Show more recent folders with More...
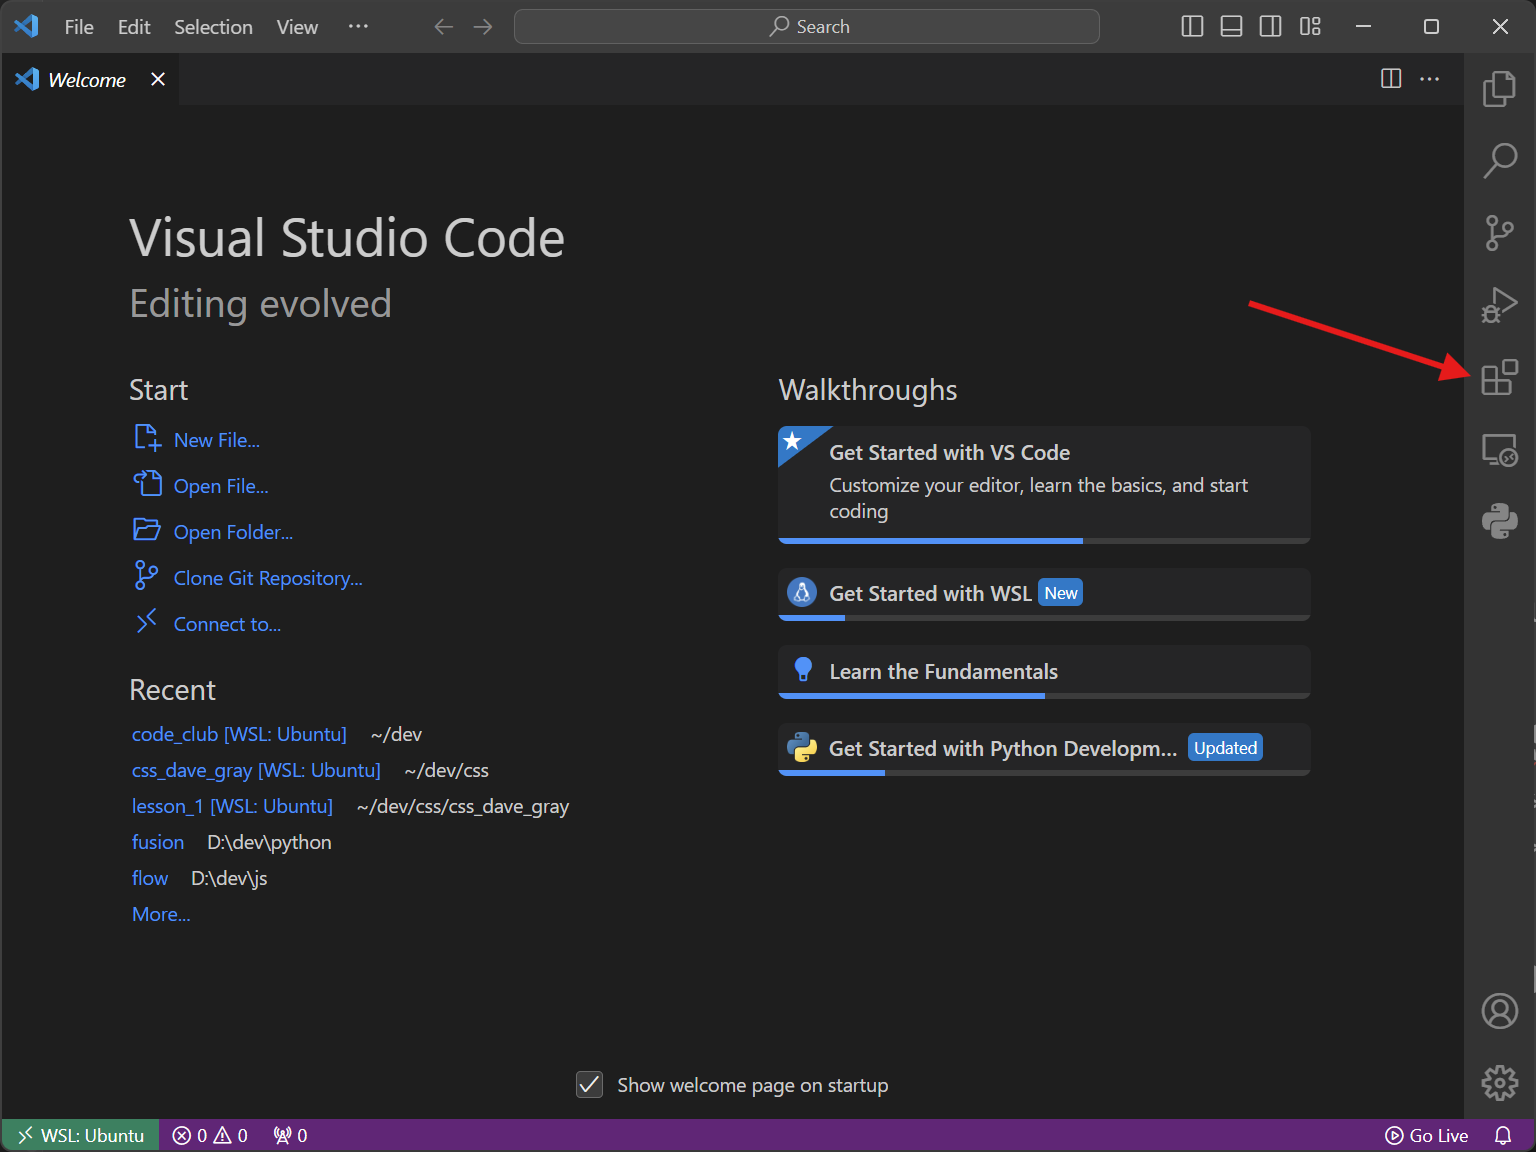This screenshot has height=1152, width=1536. click(161, 914)
